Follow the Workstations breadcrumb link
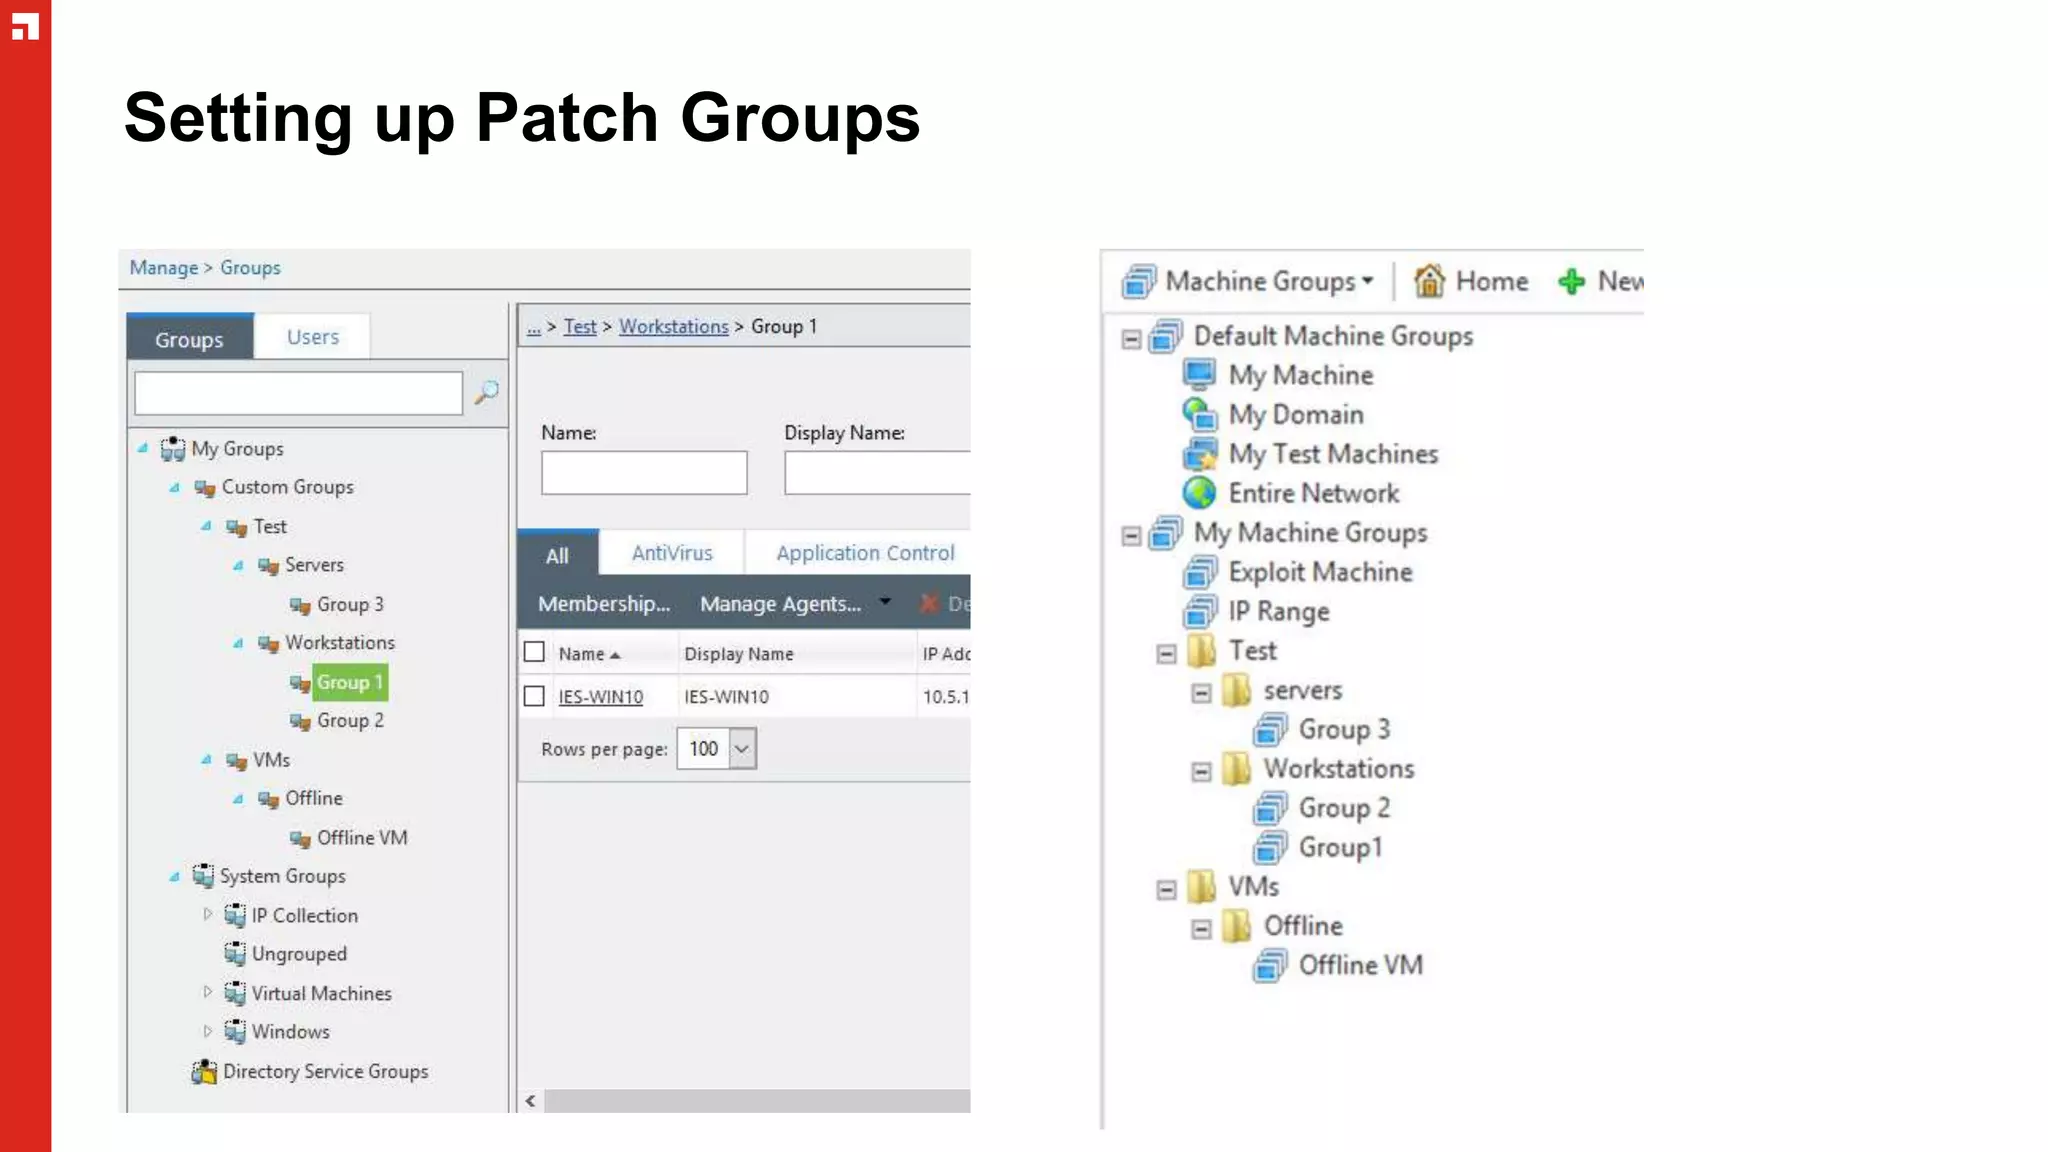 (674, 326)
